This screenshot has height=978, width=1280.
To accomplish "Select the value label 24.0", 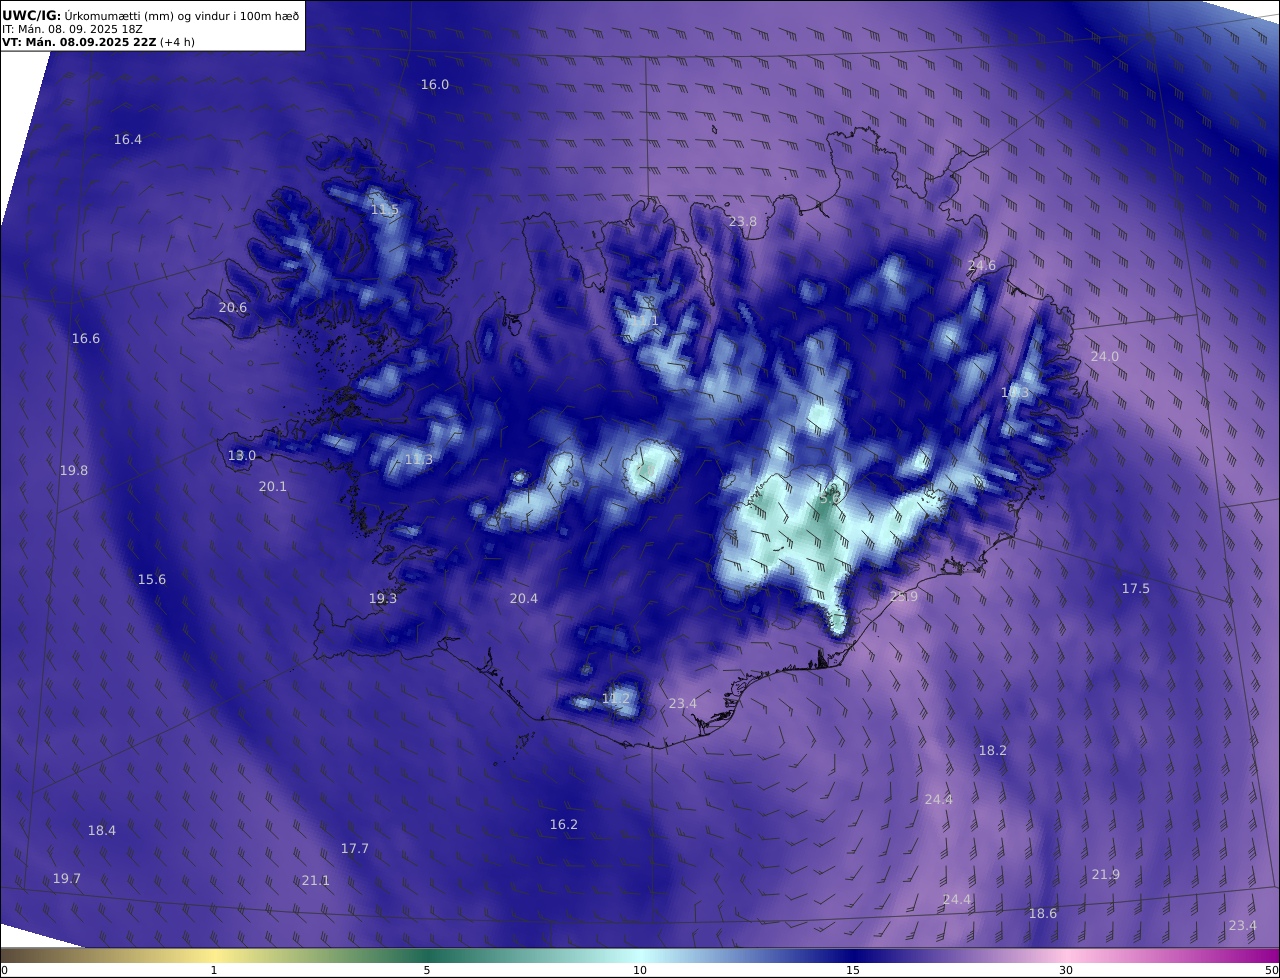I will coord(1105,357).
